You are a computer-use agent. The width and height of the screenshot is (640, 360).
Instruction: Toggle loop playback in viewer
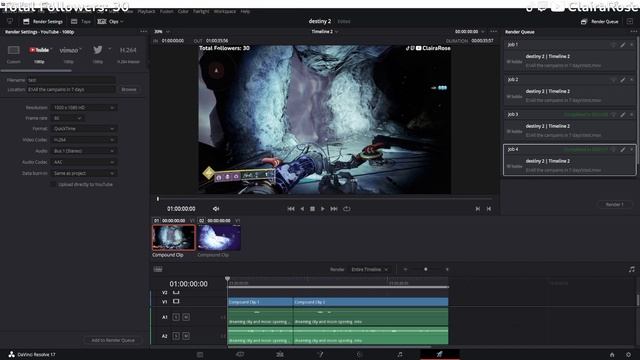[x=347, y=209]
